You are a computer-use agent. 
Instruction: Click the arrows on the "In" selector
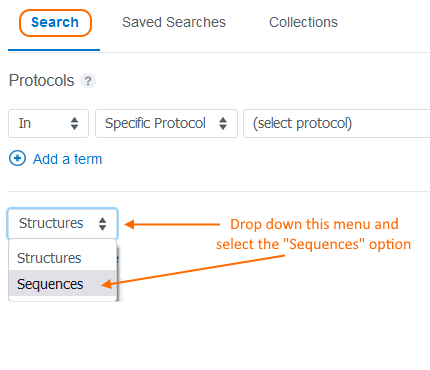tap(74, 123)
